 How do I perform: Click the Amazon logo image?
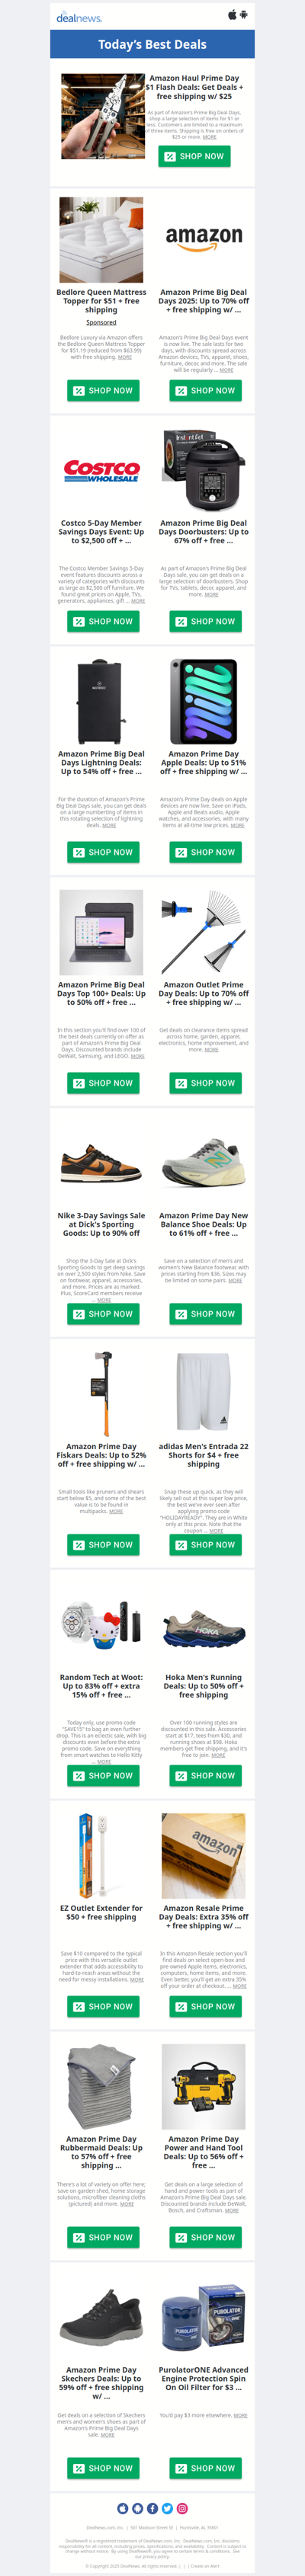point(204,238)
